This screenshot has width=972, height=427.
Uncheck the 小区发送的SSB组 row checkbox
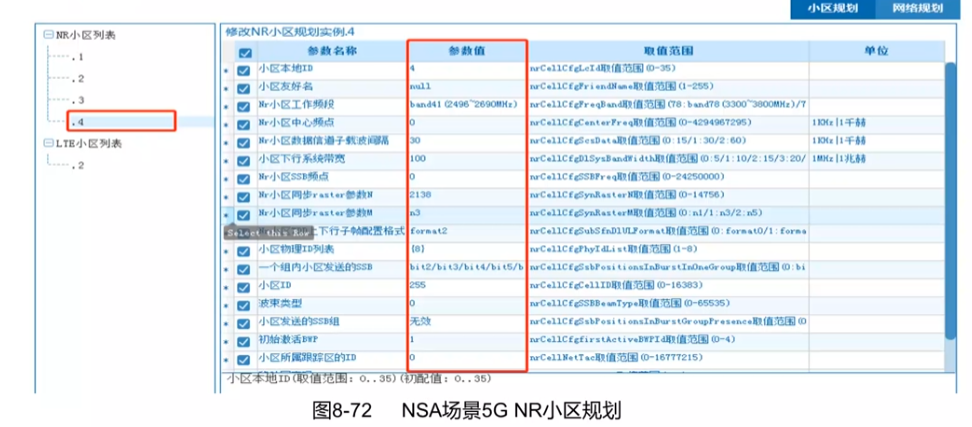coord(244,324)
